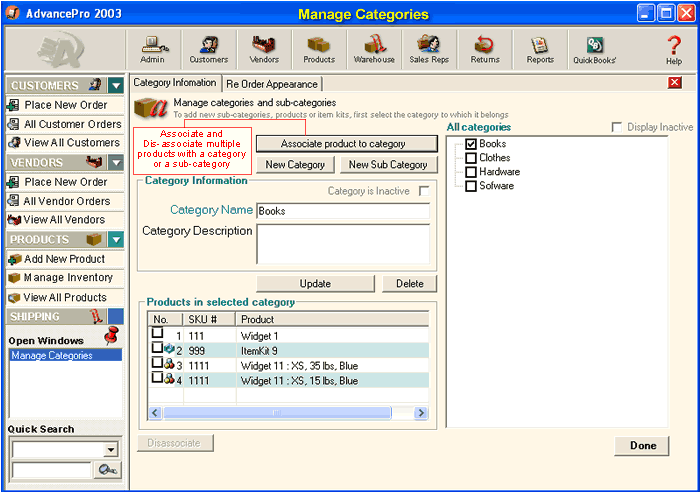Click the Disassociate button
Viewport: 700px width, 492px height.
pos(175,443)
